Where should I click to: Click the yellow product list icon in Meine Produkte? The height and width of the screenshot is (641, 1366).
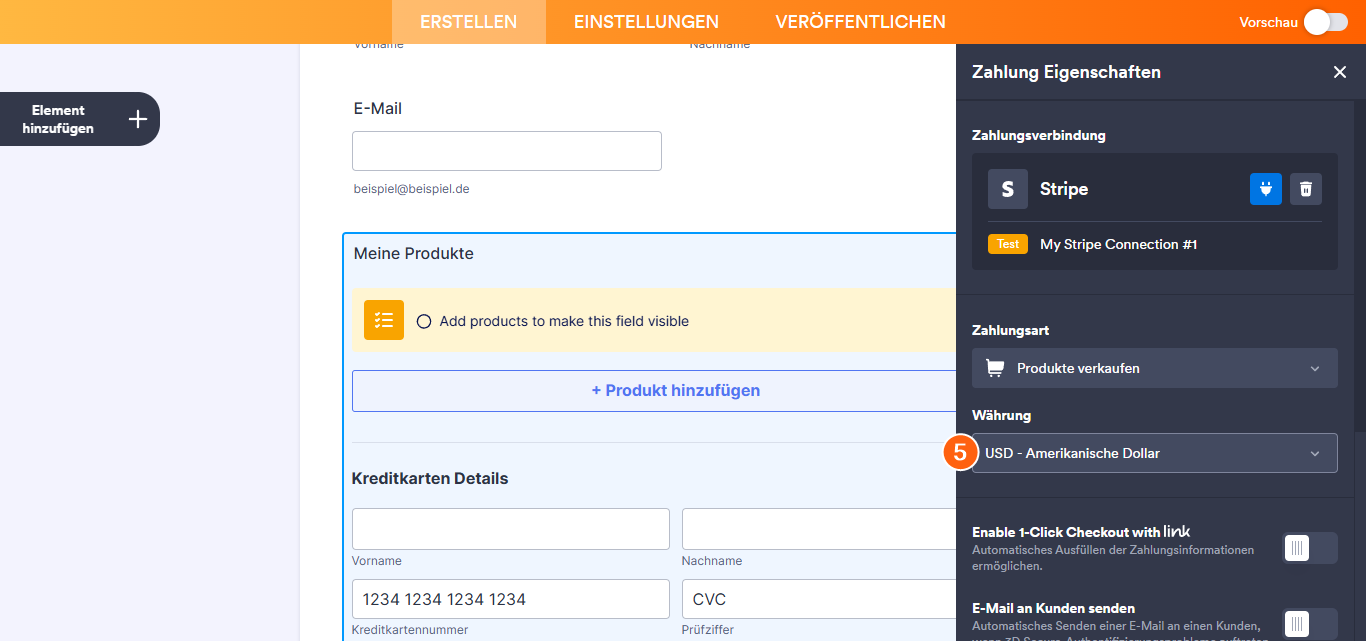(x=383, y=320)
